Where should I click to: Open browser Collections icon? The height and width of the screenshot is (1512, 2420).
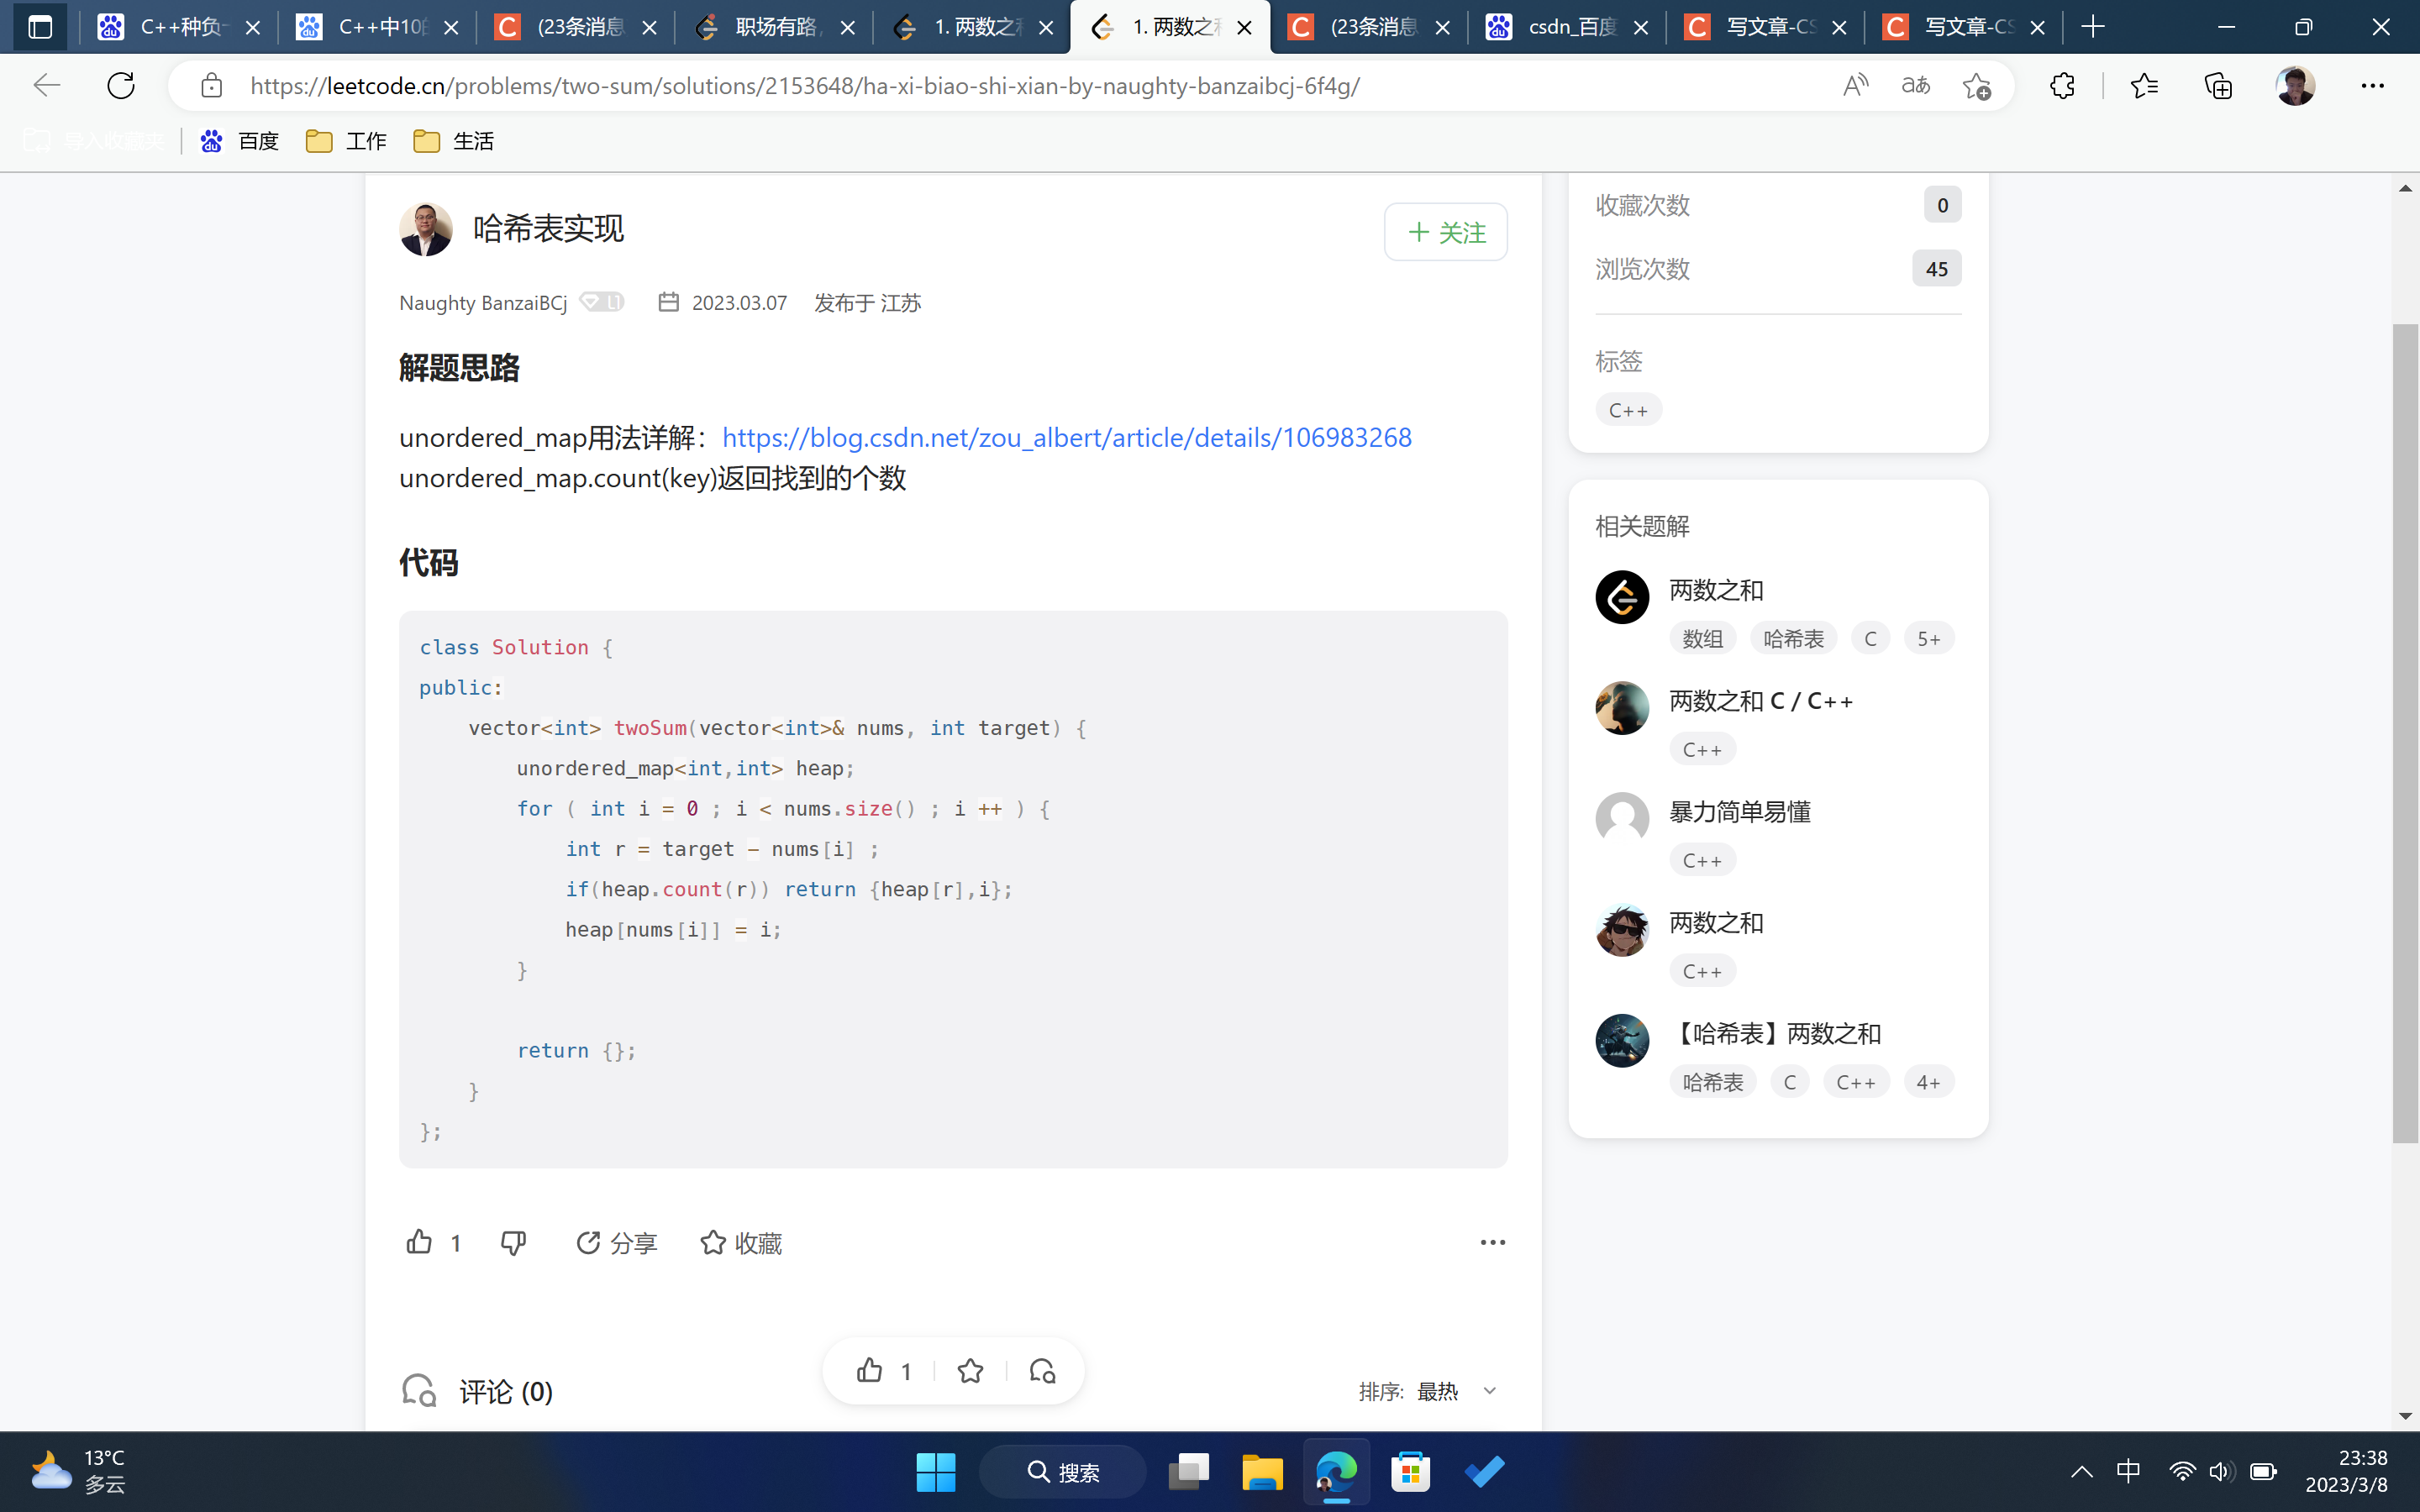[x=2218, y=86]
